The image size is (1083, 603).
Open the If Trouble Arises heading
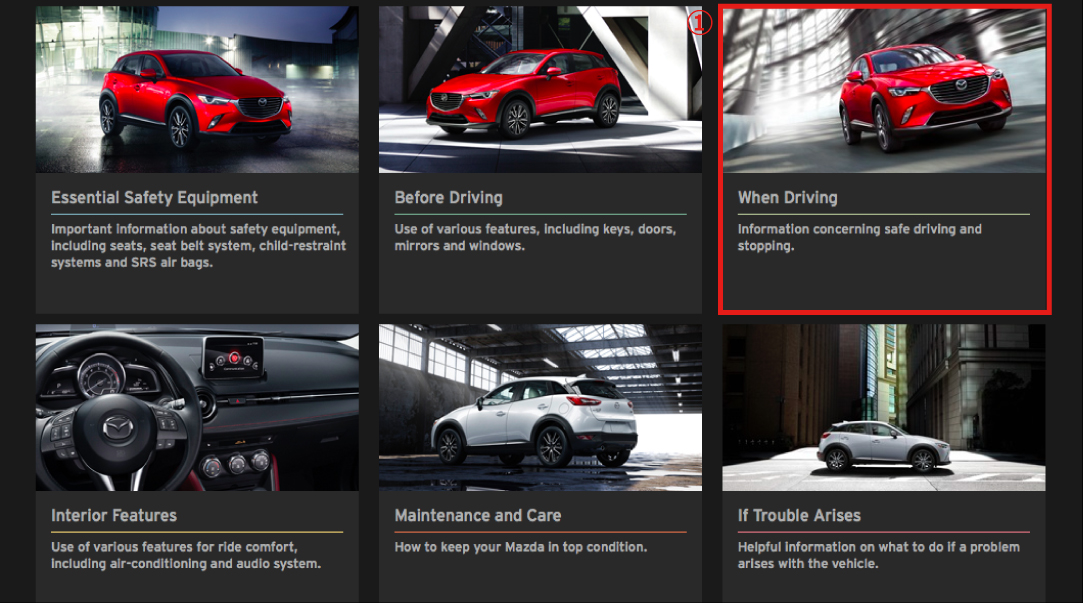[x=799, y=516]
